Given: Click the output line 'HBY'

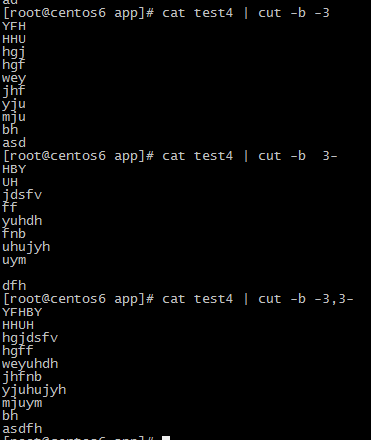Looking at the screenshot, I should pyautogui.click(x=14, y=169).
